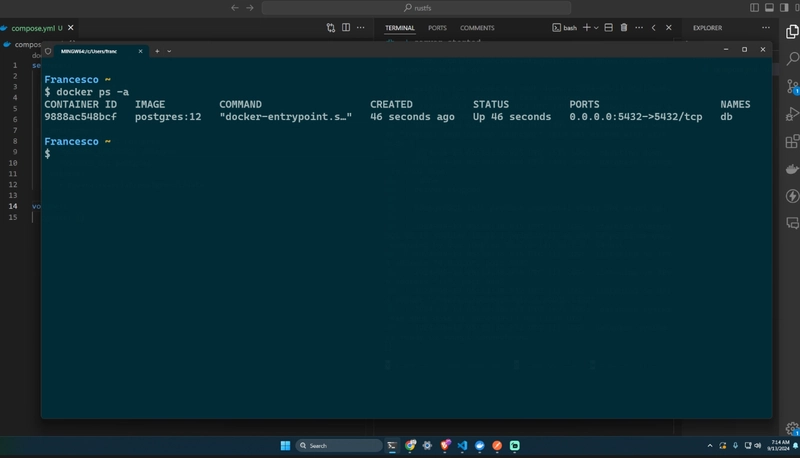Open Docker view in activity bar
This screenshot has height=458, width=800.
point(792,169)
